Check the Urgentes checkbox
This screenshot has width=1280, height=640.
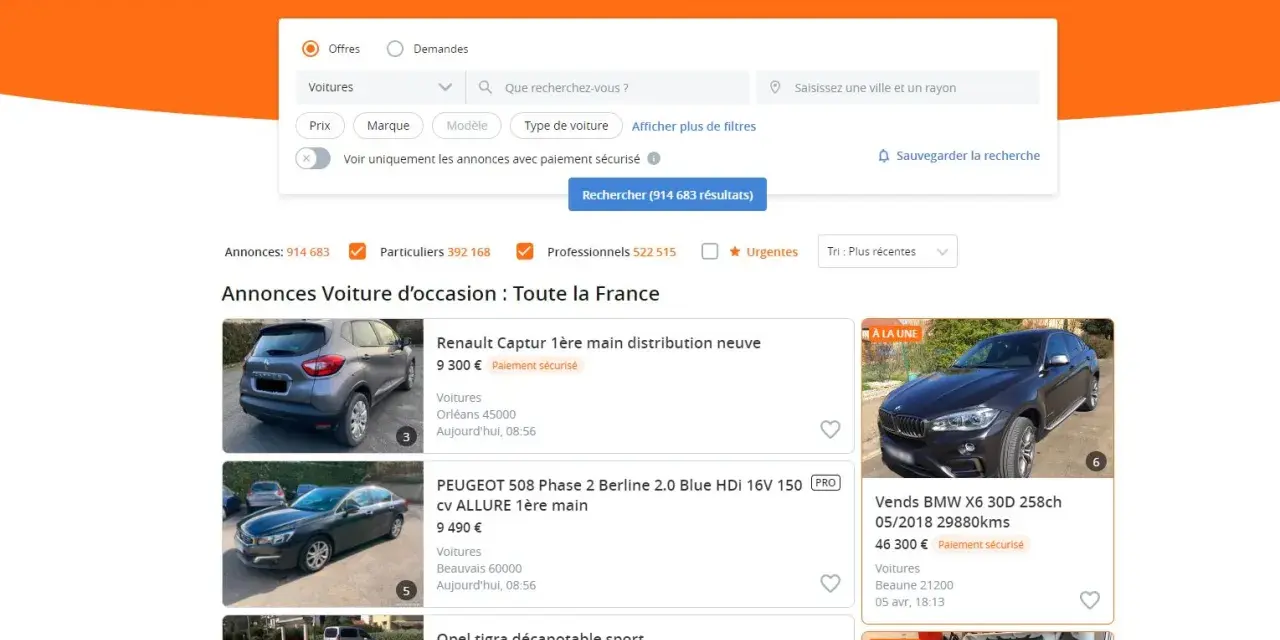pyautogui.click(x=710, y=252)
